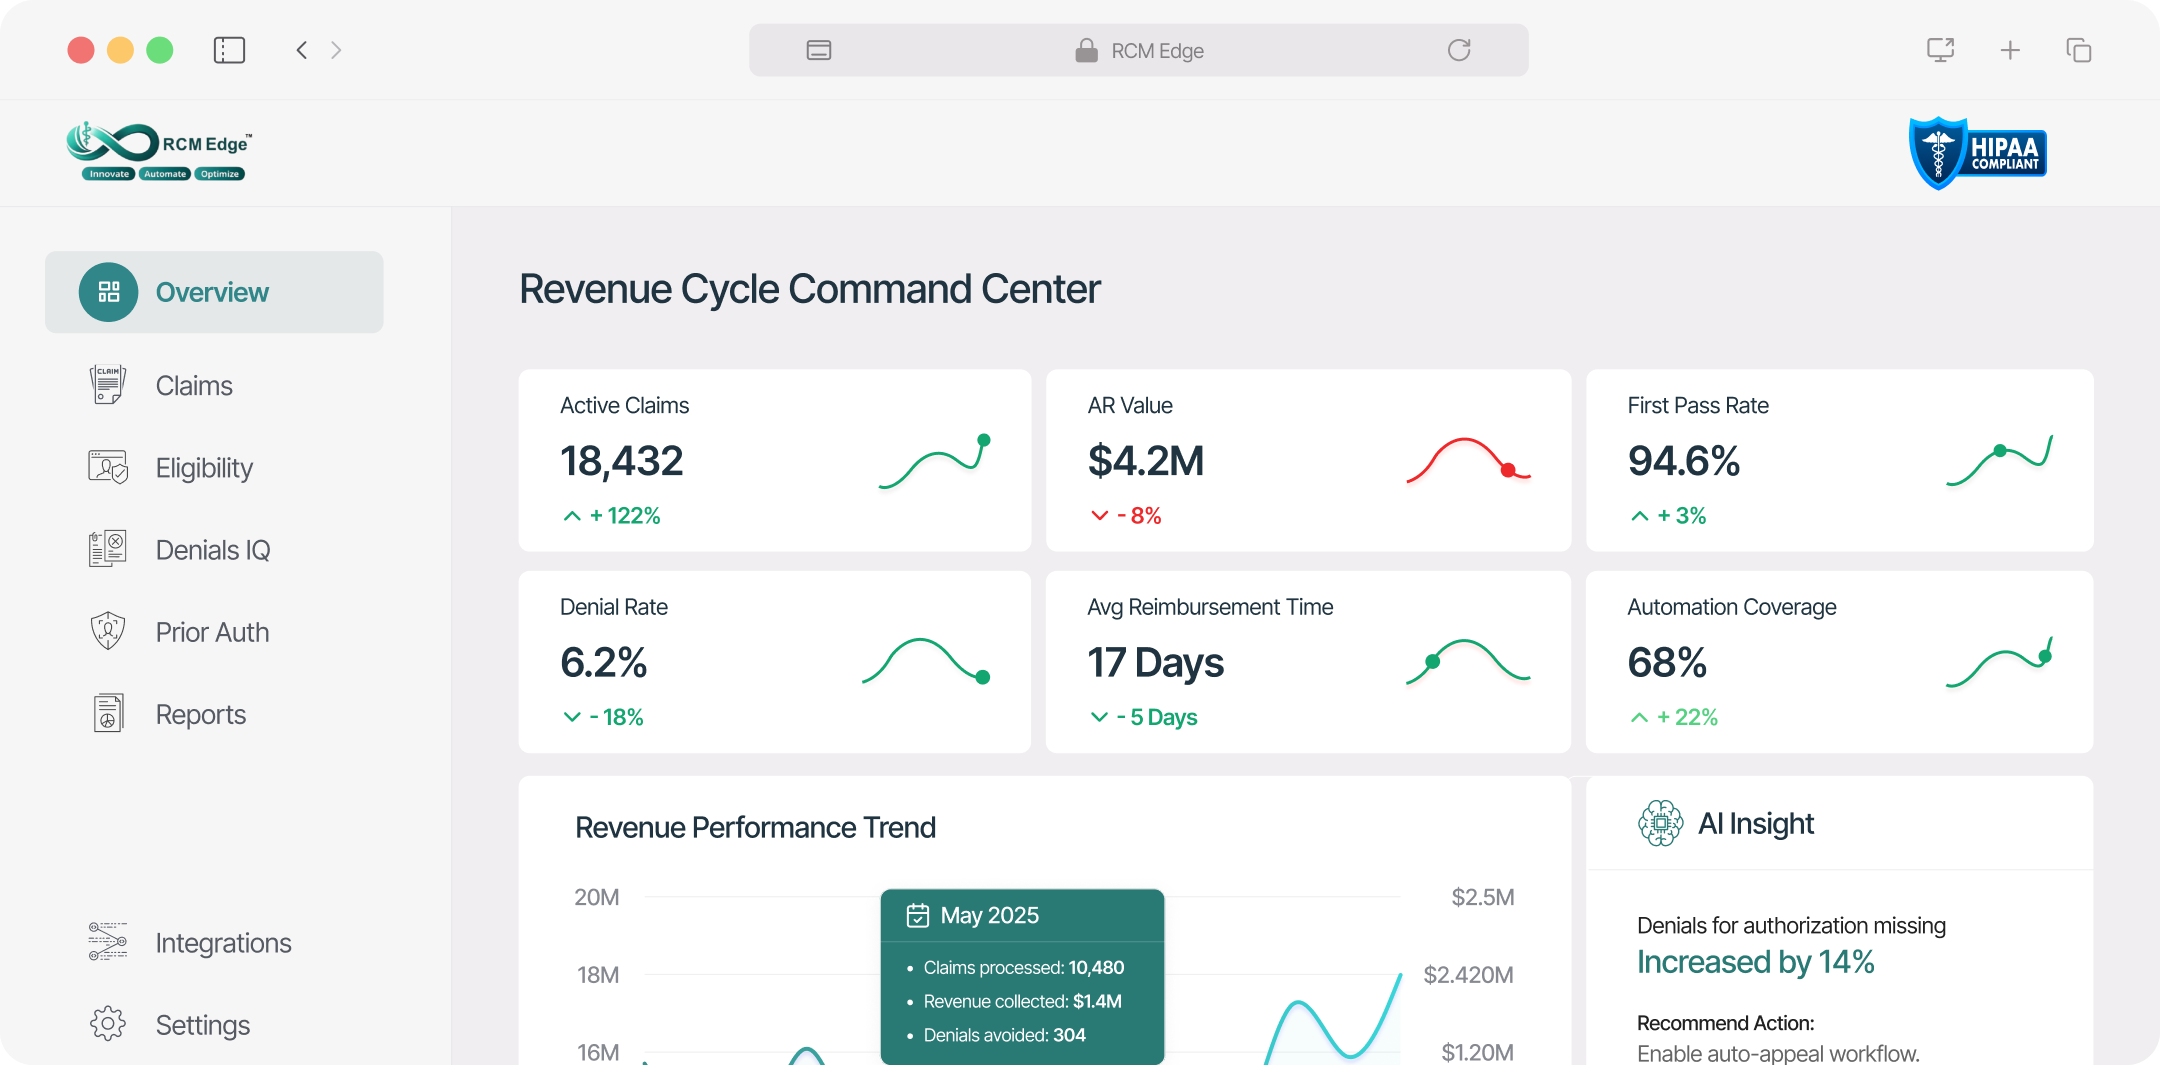Screen dimensions: 2160x1065
Task: Click the May 2025 calendar icon in tooltip
Action: click(917, 915)
